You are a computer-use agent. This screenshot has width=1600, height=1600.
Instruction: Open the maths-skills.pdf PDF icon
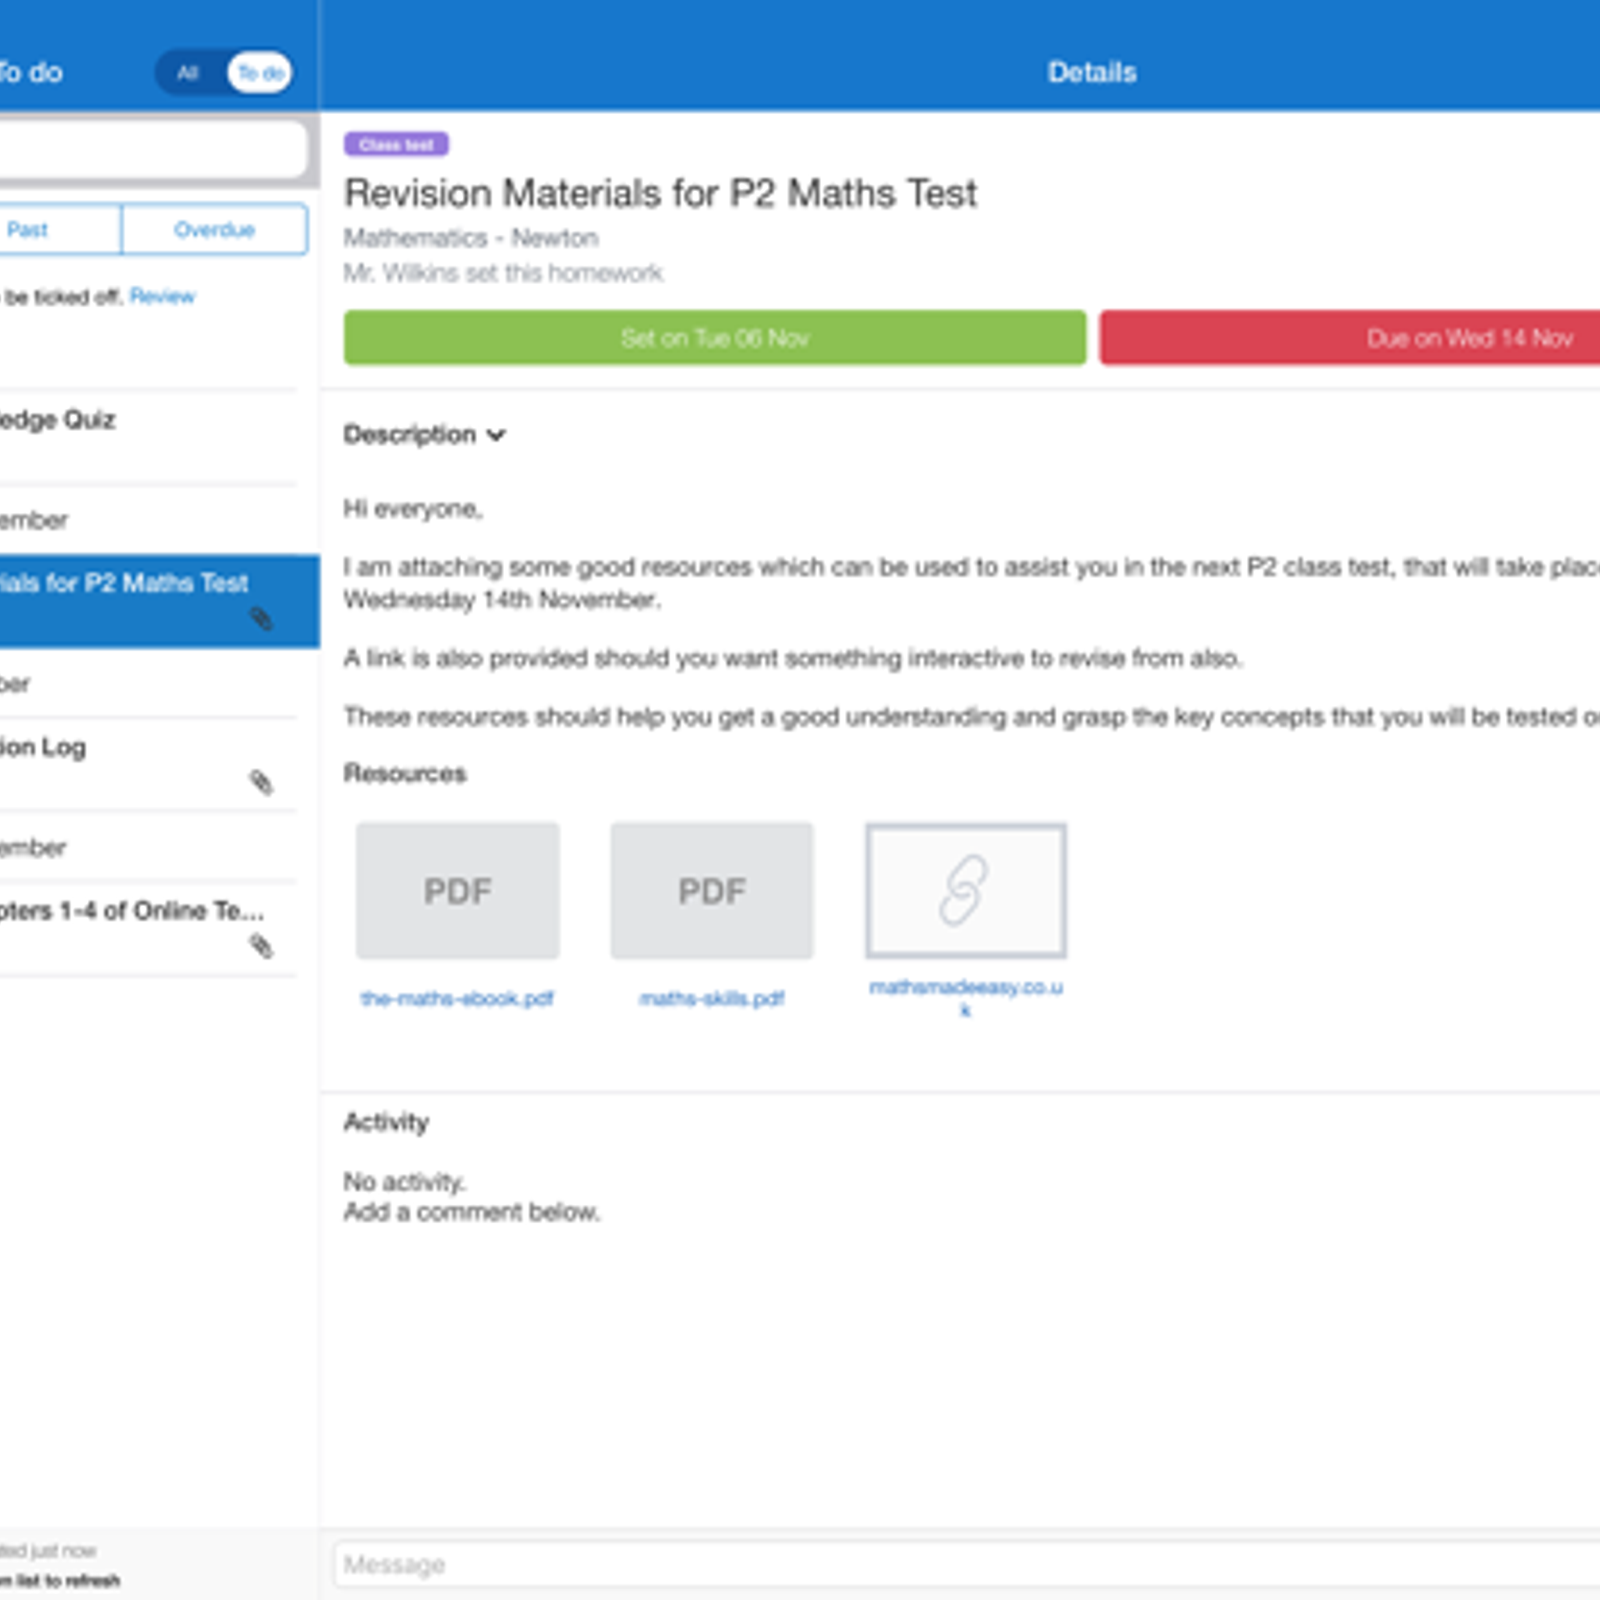[711, 890]
